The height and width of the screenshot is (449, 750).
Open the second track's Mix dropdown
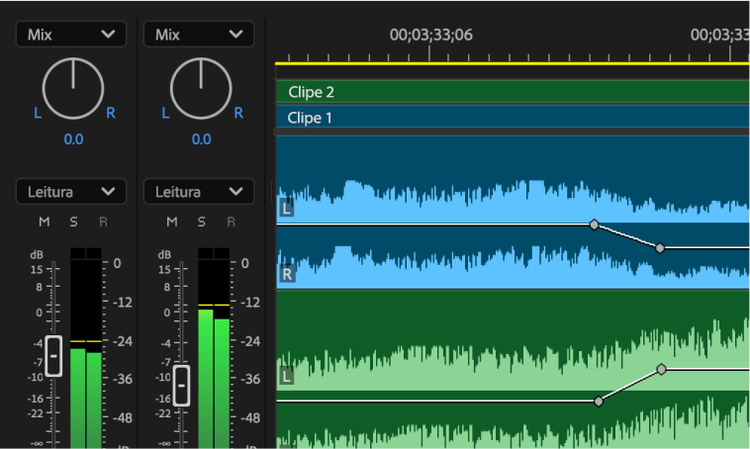198,34
